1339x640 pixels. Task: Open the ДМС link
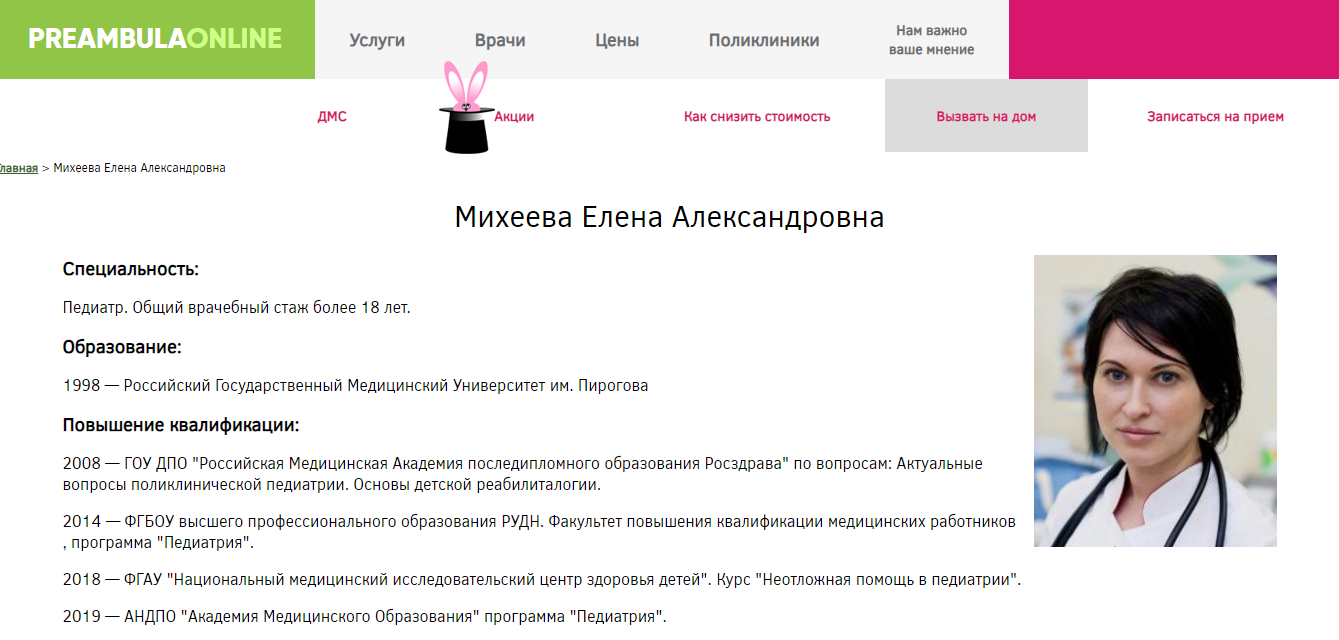pos(332,117)
